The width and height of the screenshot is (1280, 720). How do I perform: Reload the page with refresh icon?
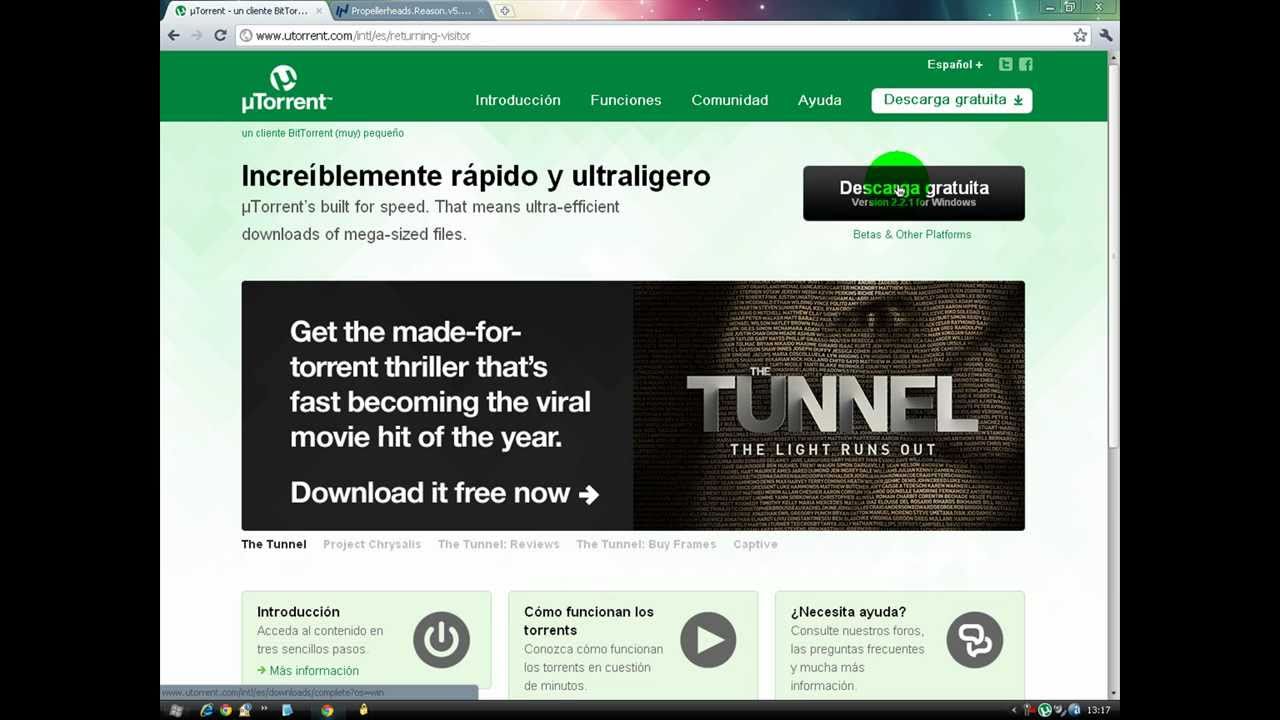(x=220, y=35)
